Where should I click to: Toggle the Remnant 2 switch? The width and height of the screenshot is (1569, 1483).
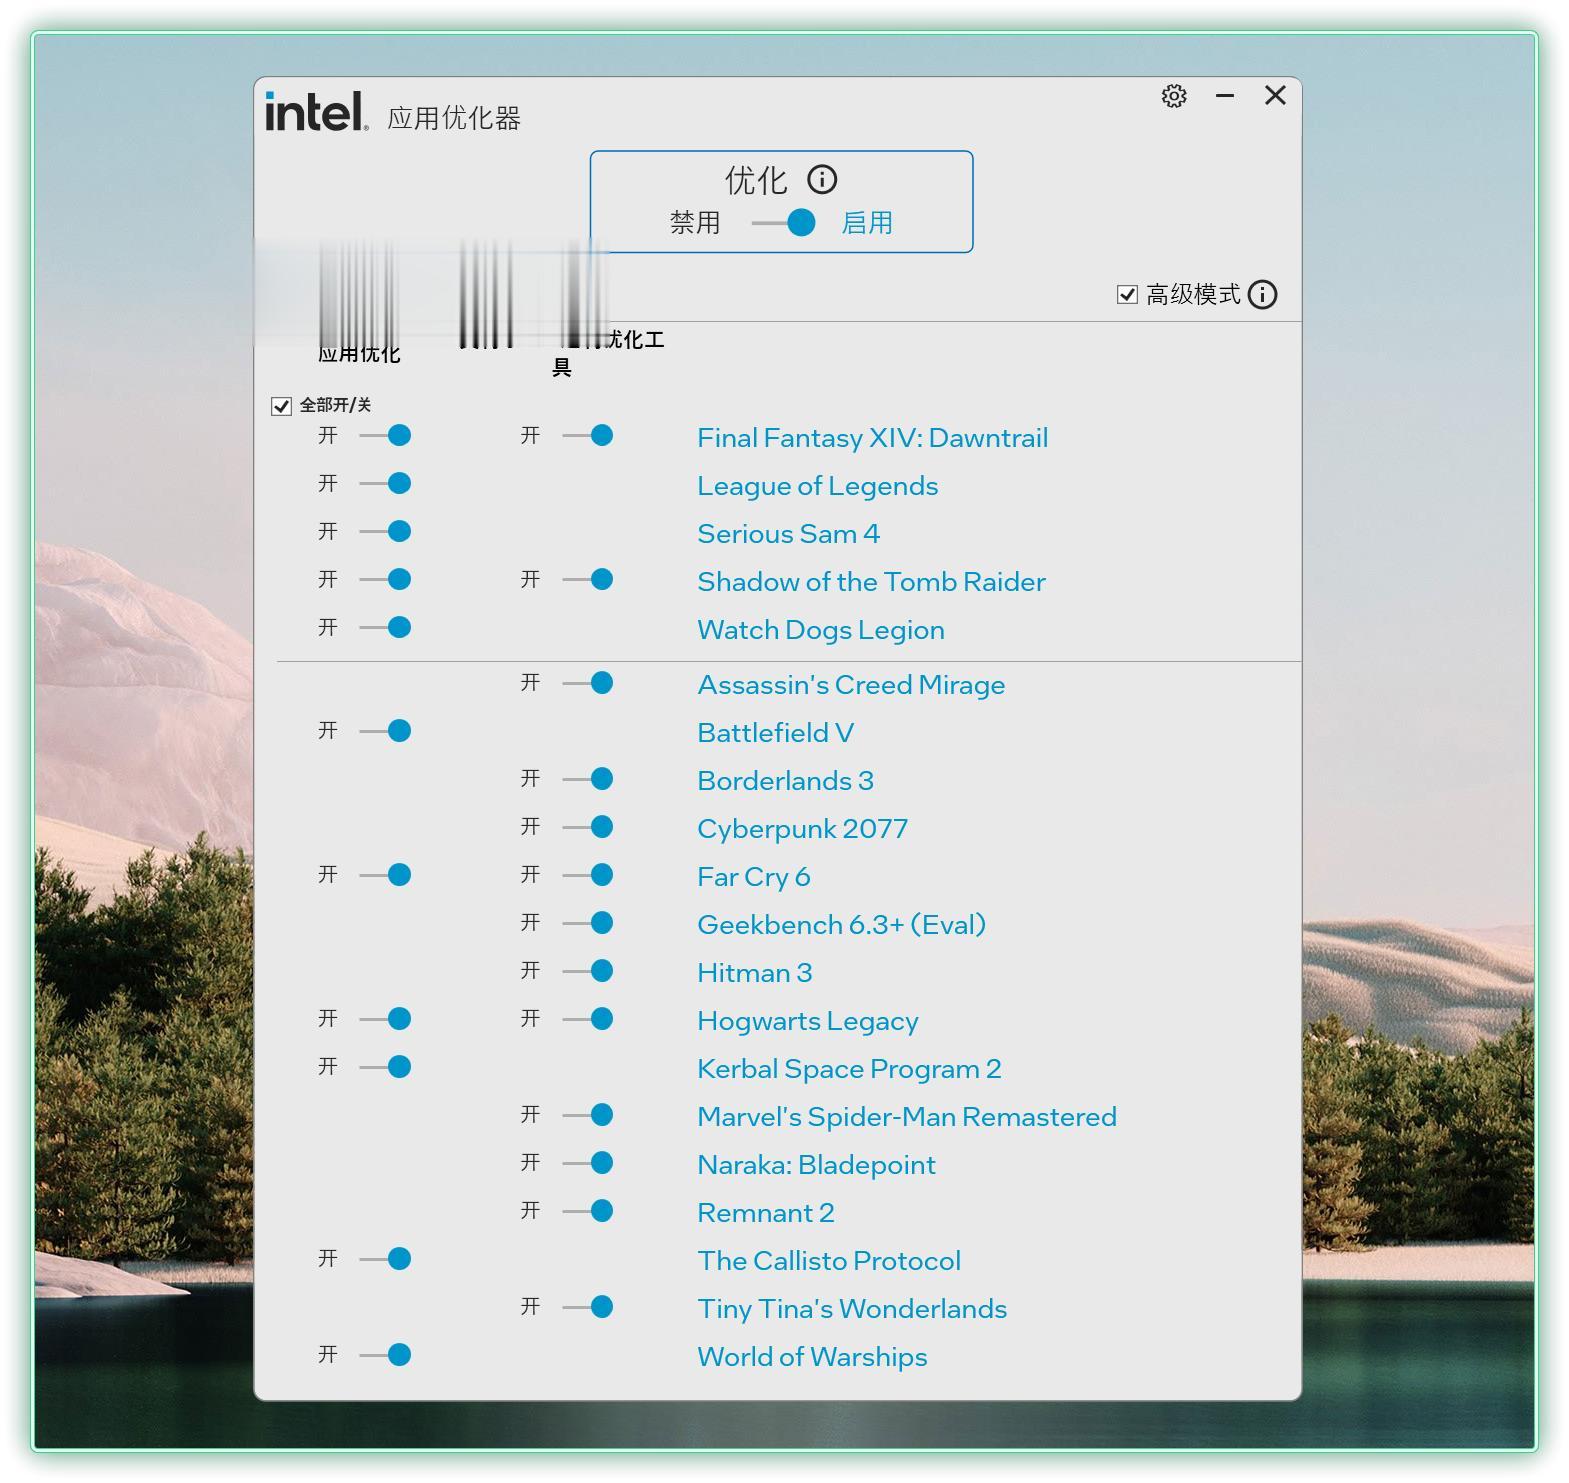588,1211
